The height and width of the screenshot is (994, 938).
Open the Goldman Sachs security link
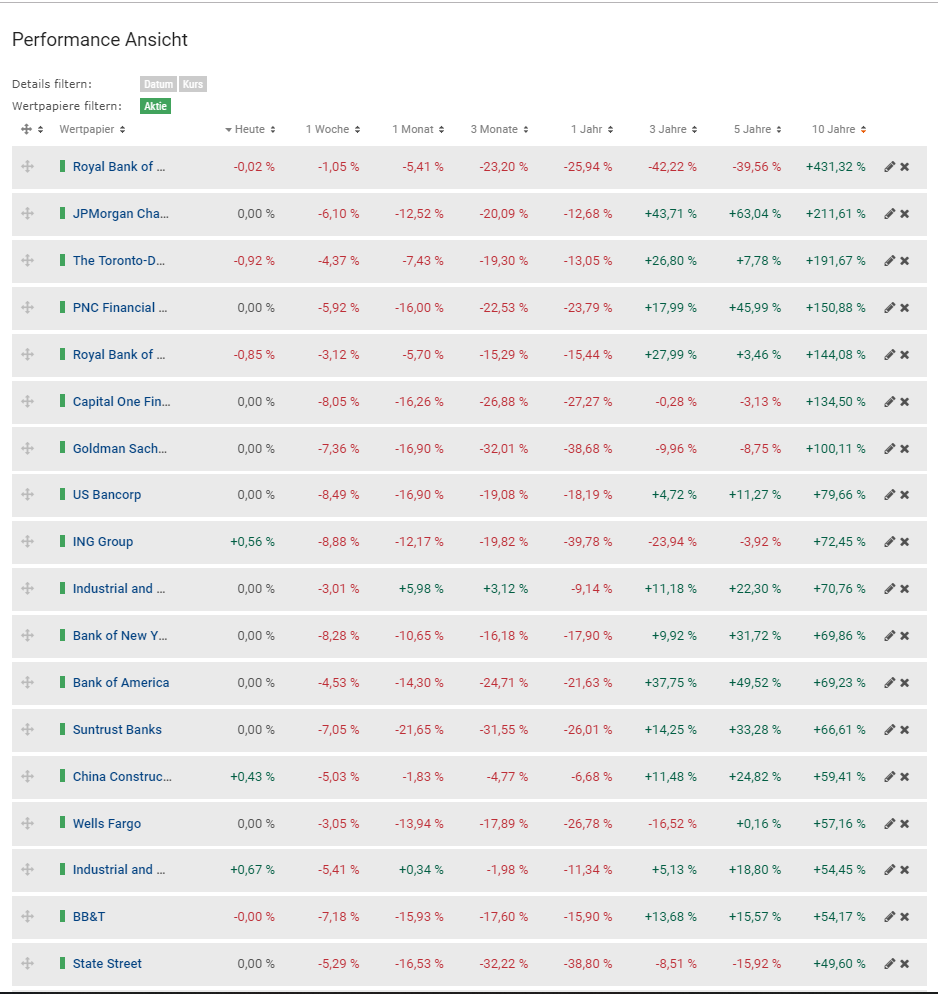[x=120, y=449]
